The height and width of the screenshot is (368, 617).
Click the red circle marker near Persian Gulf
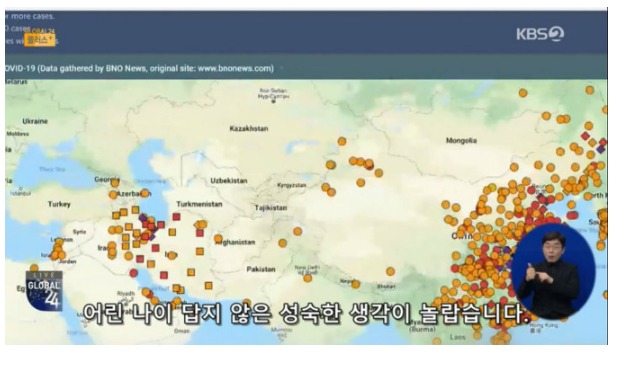pyautogui.click(x=133, y=273)
